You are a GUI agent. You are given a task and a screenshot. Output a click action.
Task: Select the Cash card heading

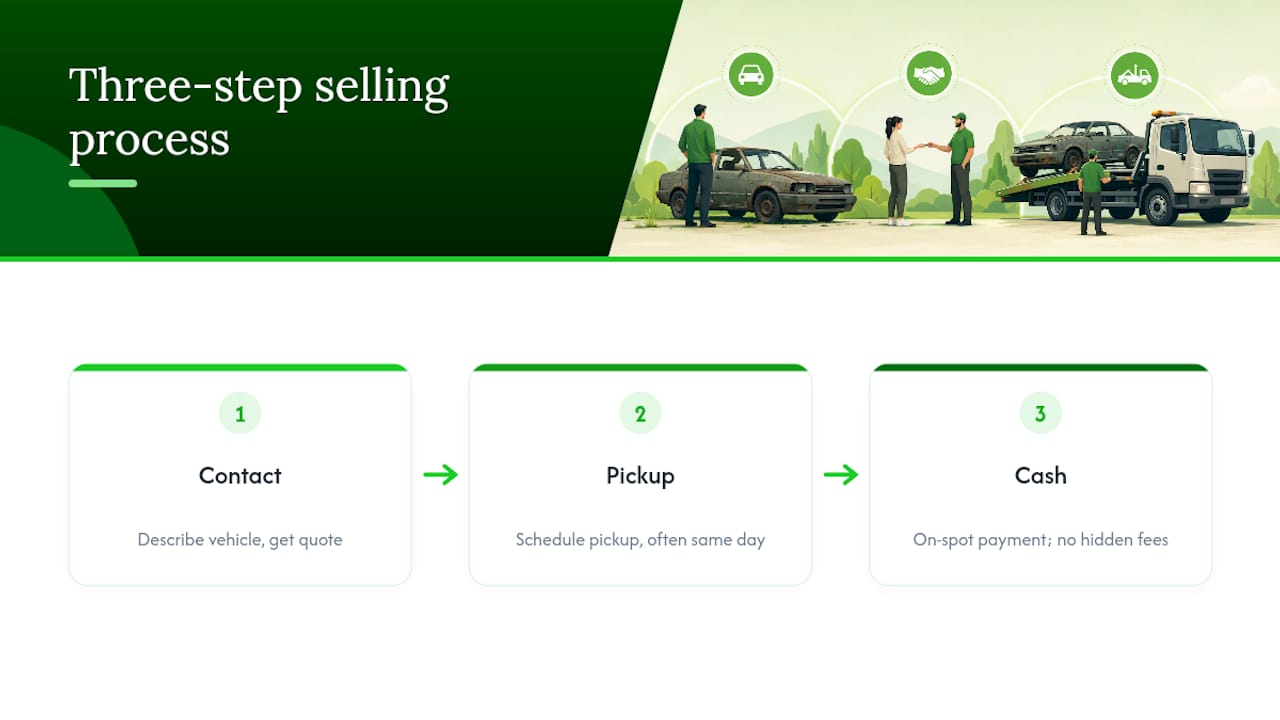pyautogui.click(x=1040, y=475)
